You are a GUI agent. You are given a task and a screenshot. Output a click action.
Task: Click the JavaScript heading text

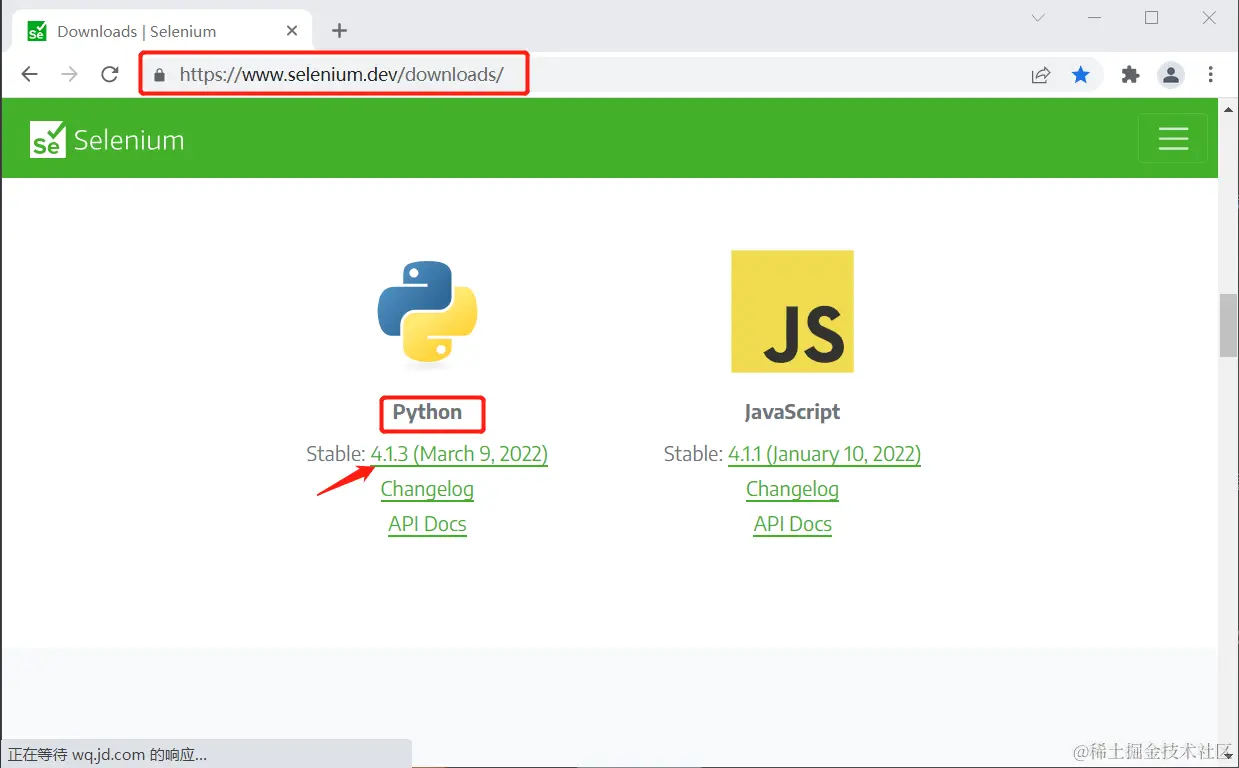(792, 412)
